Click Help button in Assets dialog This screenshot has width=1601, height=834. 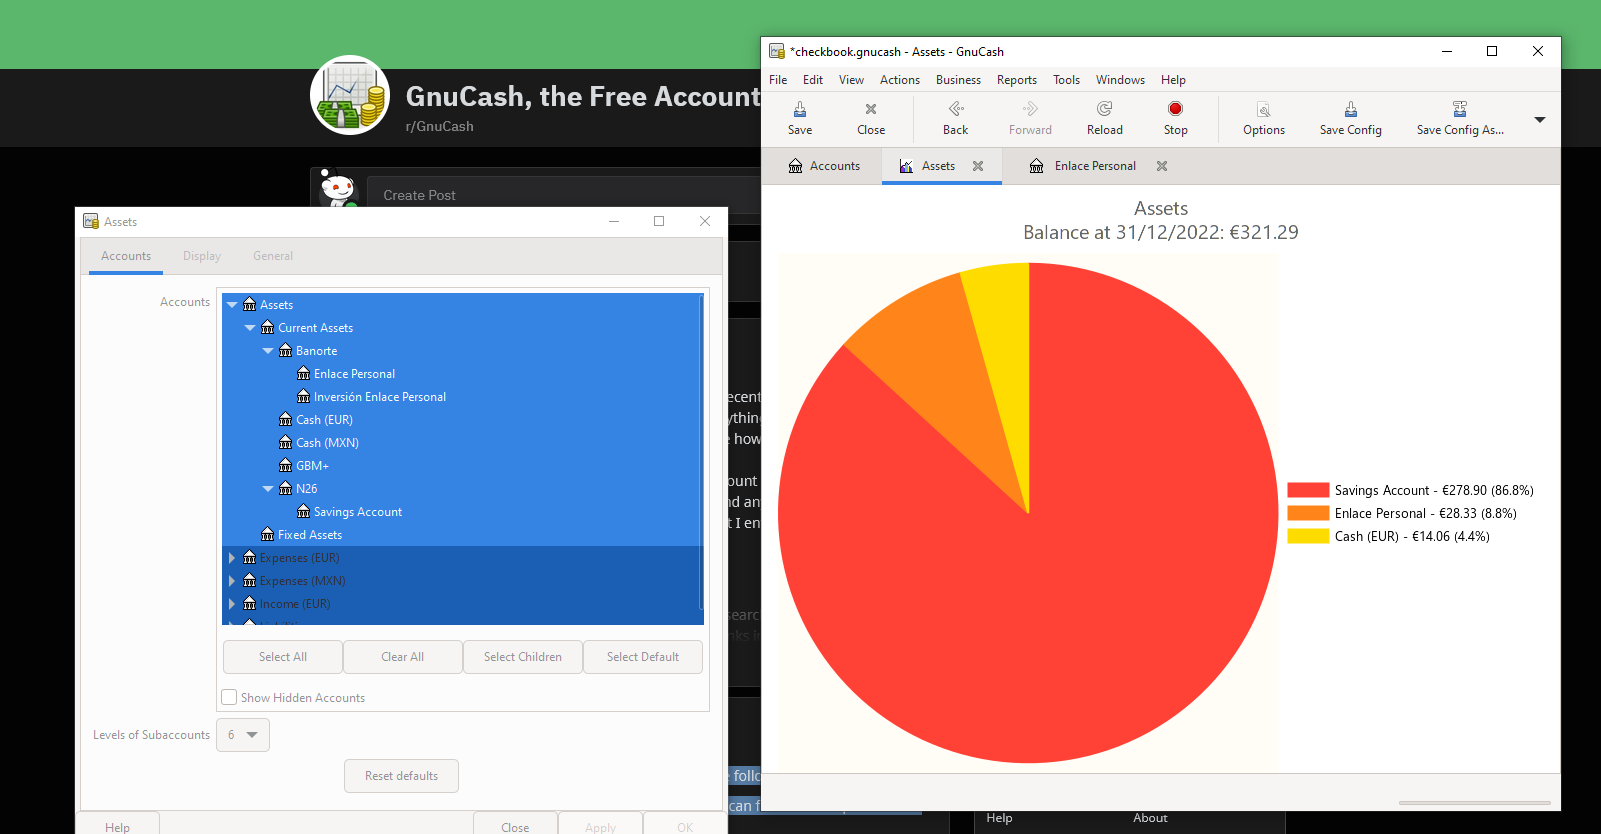(x=118, y=825)
